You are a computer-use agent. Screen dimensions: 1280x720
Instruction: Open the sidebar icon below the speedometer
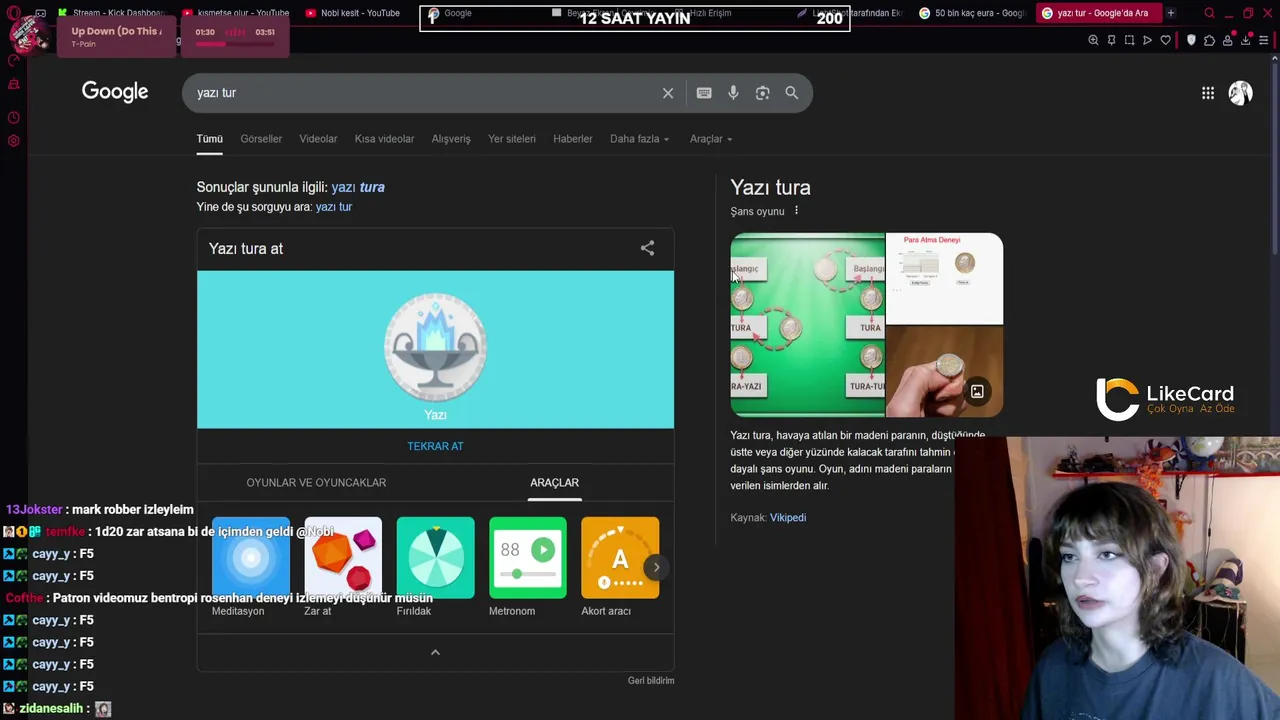[x=13, y=84]
